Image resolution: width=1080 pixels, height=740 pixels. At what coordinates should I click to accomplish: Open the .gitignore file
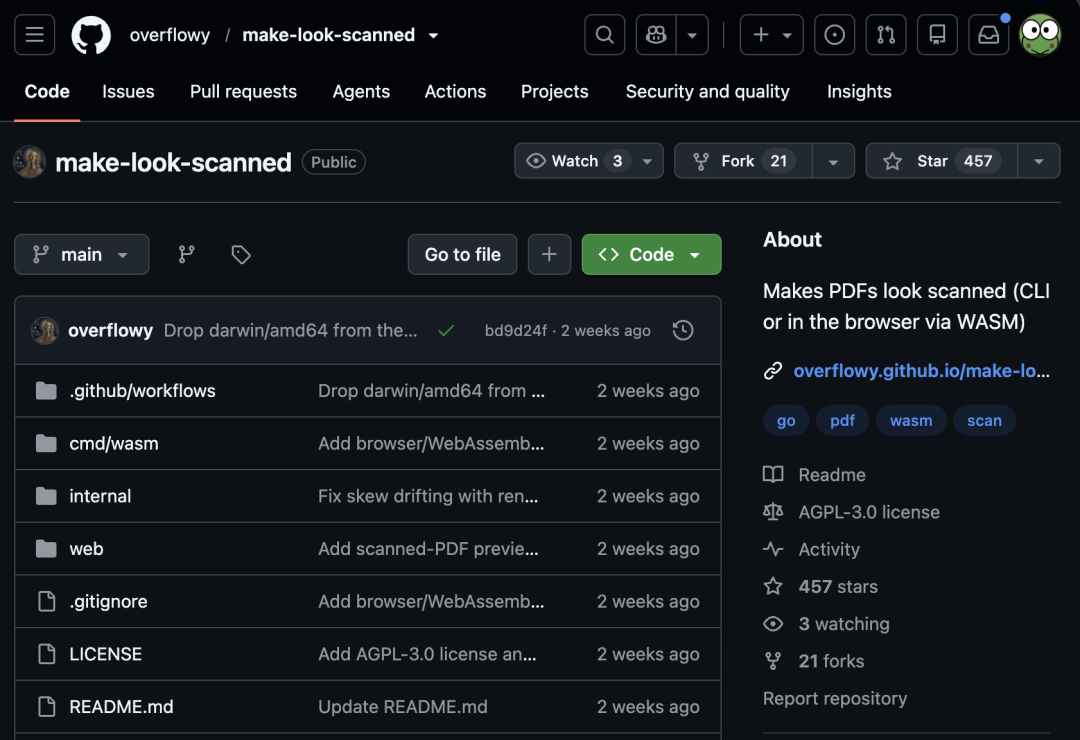[108, 602]
